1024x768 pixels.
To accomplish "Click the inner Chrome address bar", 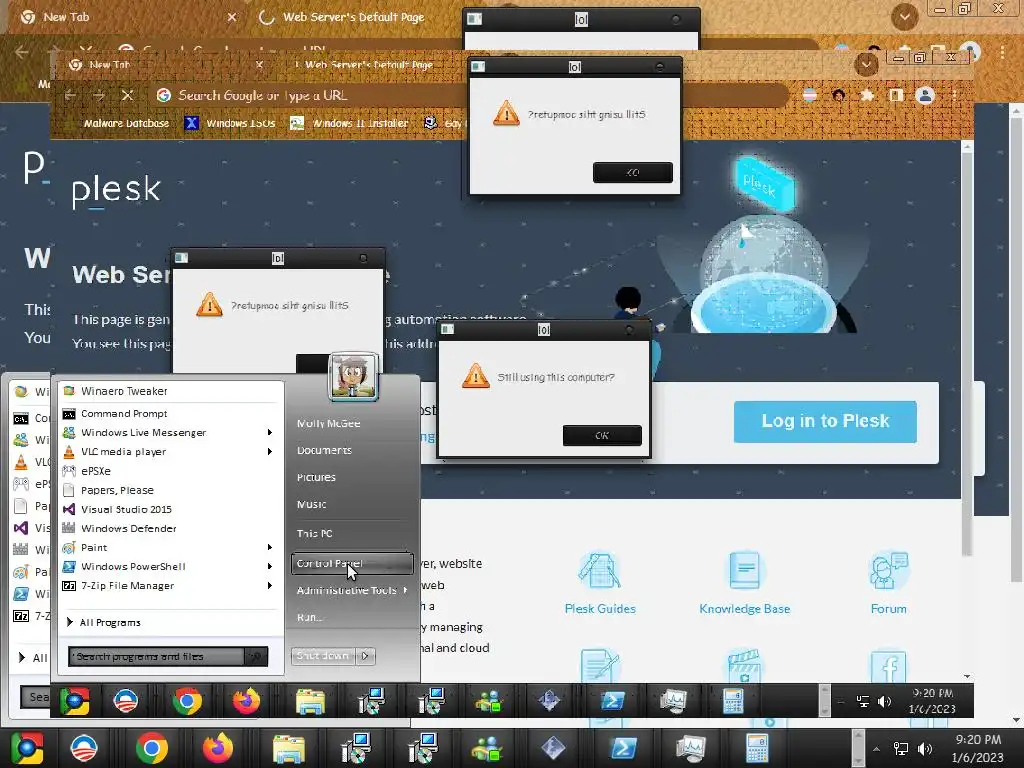I will 470,95.
